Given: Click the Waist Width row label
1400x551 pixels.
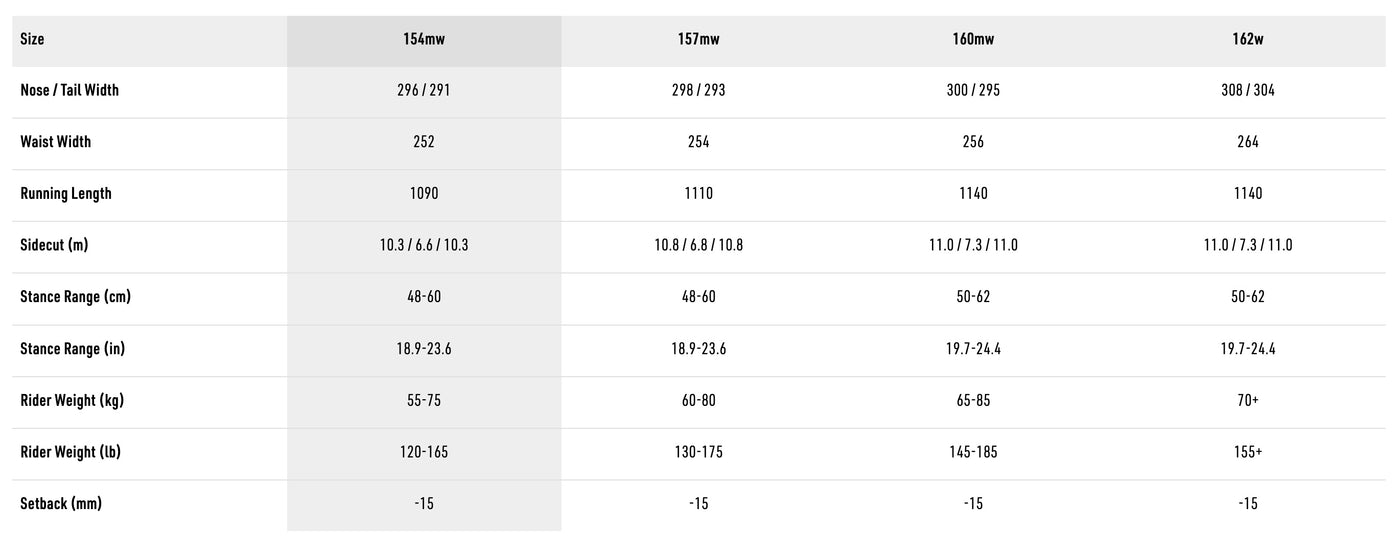Looking at the screenshot, I should point(56,142).
